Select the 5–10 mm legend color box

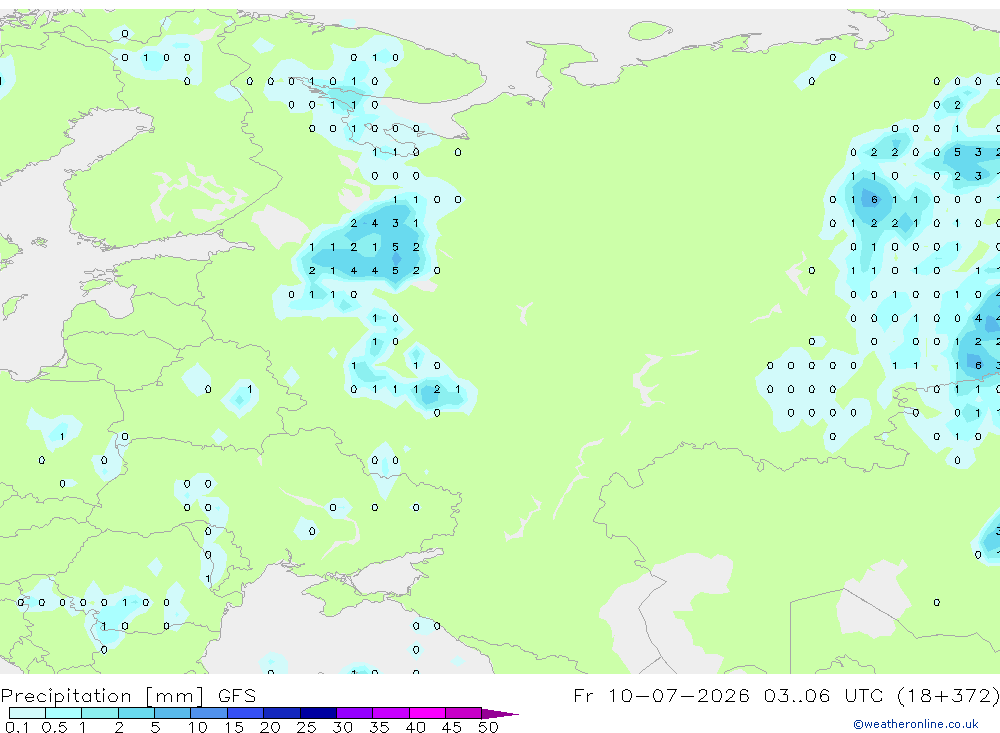(x=173, y=713)
